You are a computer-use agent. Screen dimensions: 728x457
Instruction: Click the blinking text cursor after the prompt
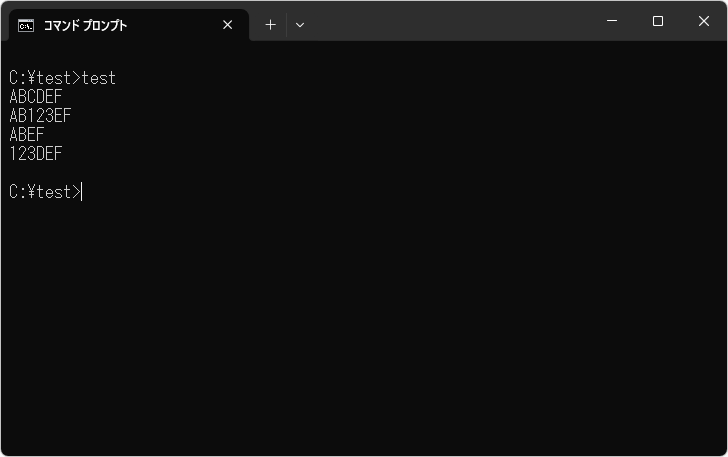[x=82, y=192]
